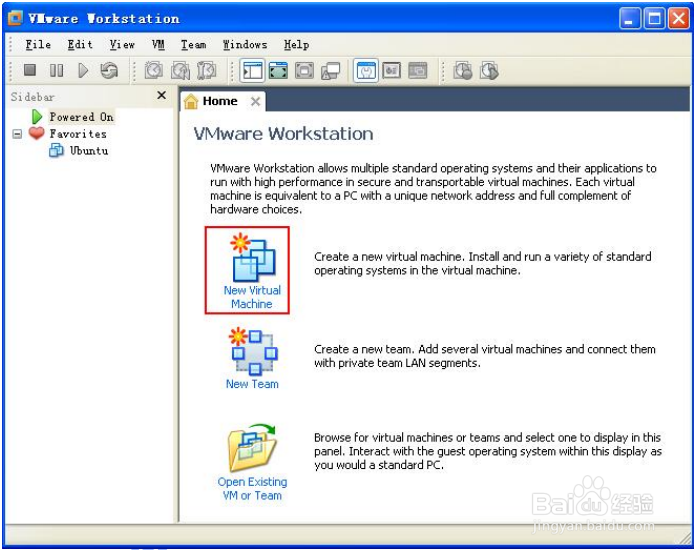Image resolution: width=694 pixels, height=550 pixels.
Task: Open the View menu
Action: click(122, 45)
